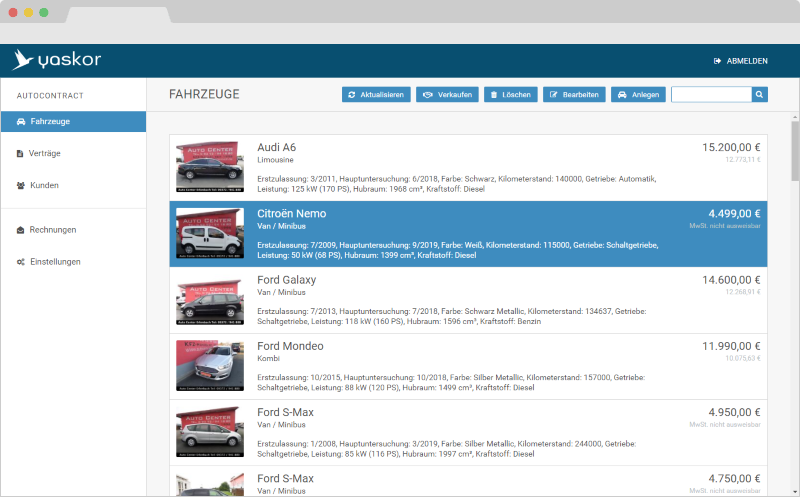Select the Citroën Nemo title
Viewport: 800px width, 497px height.
coord(291,213)
